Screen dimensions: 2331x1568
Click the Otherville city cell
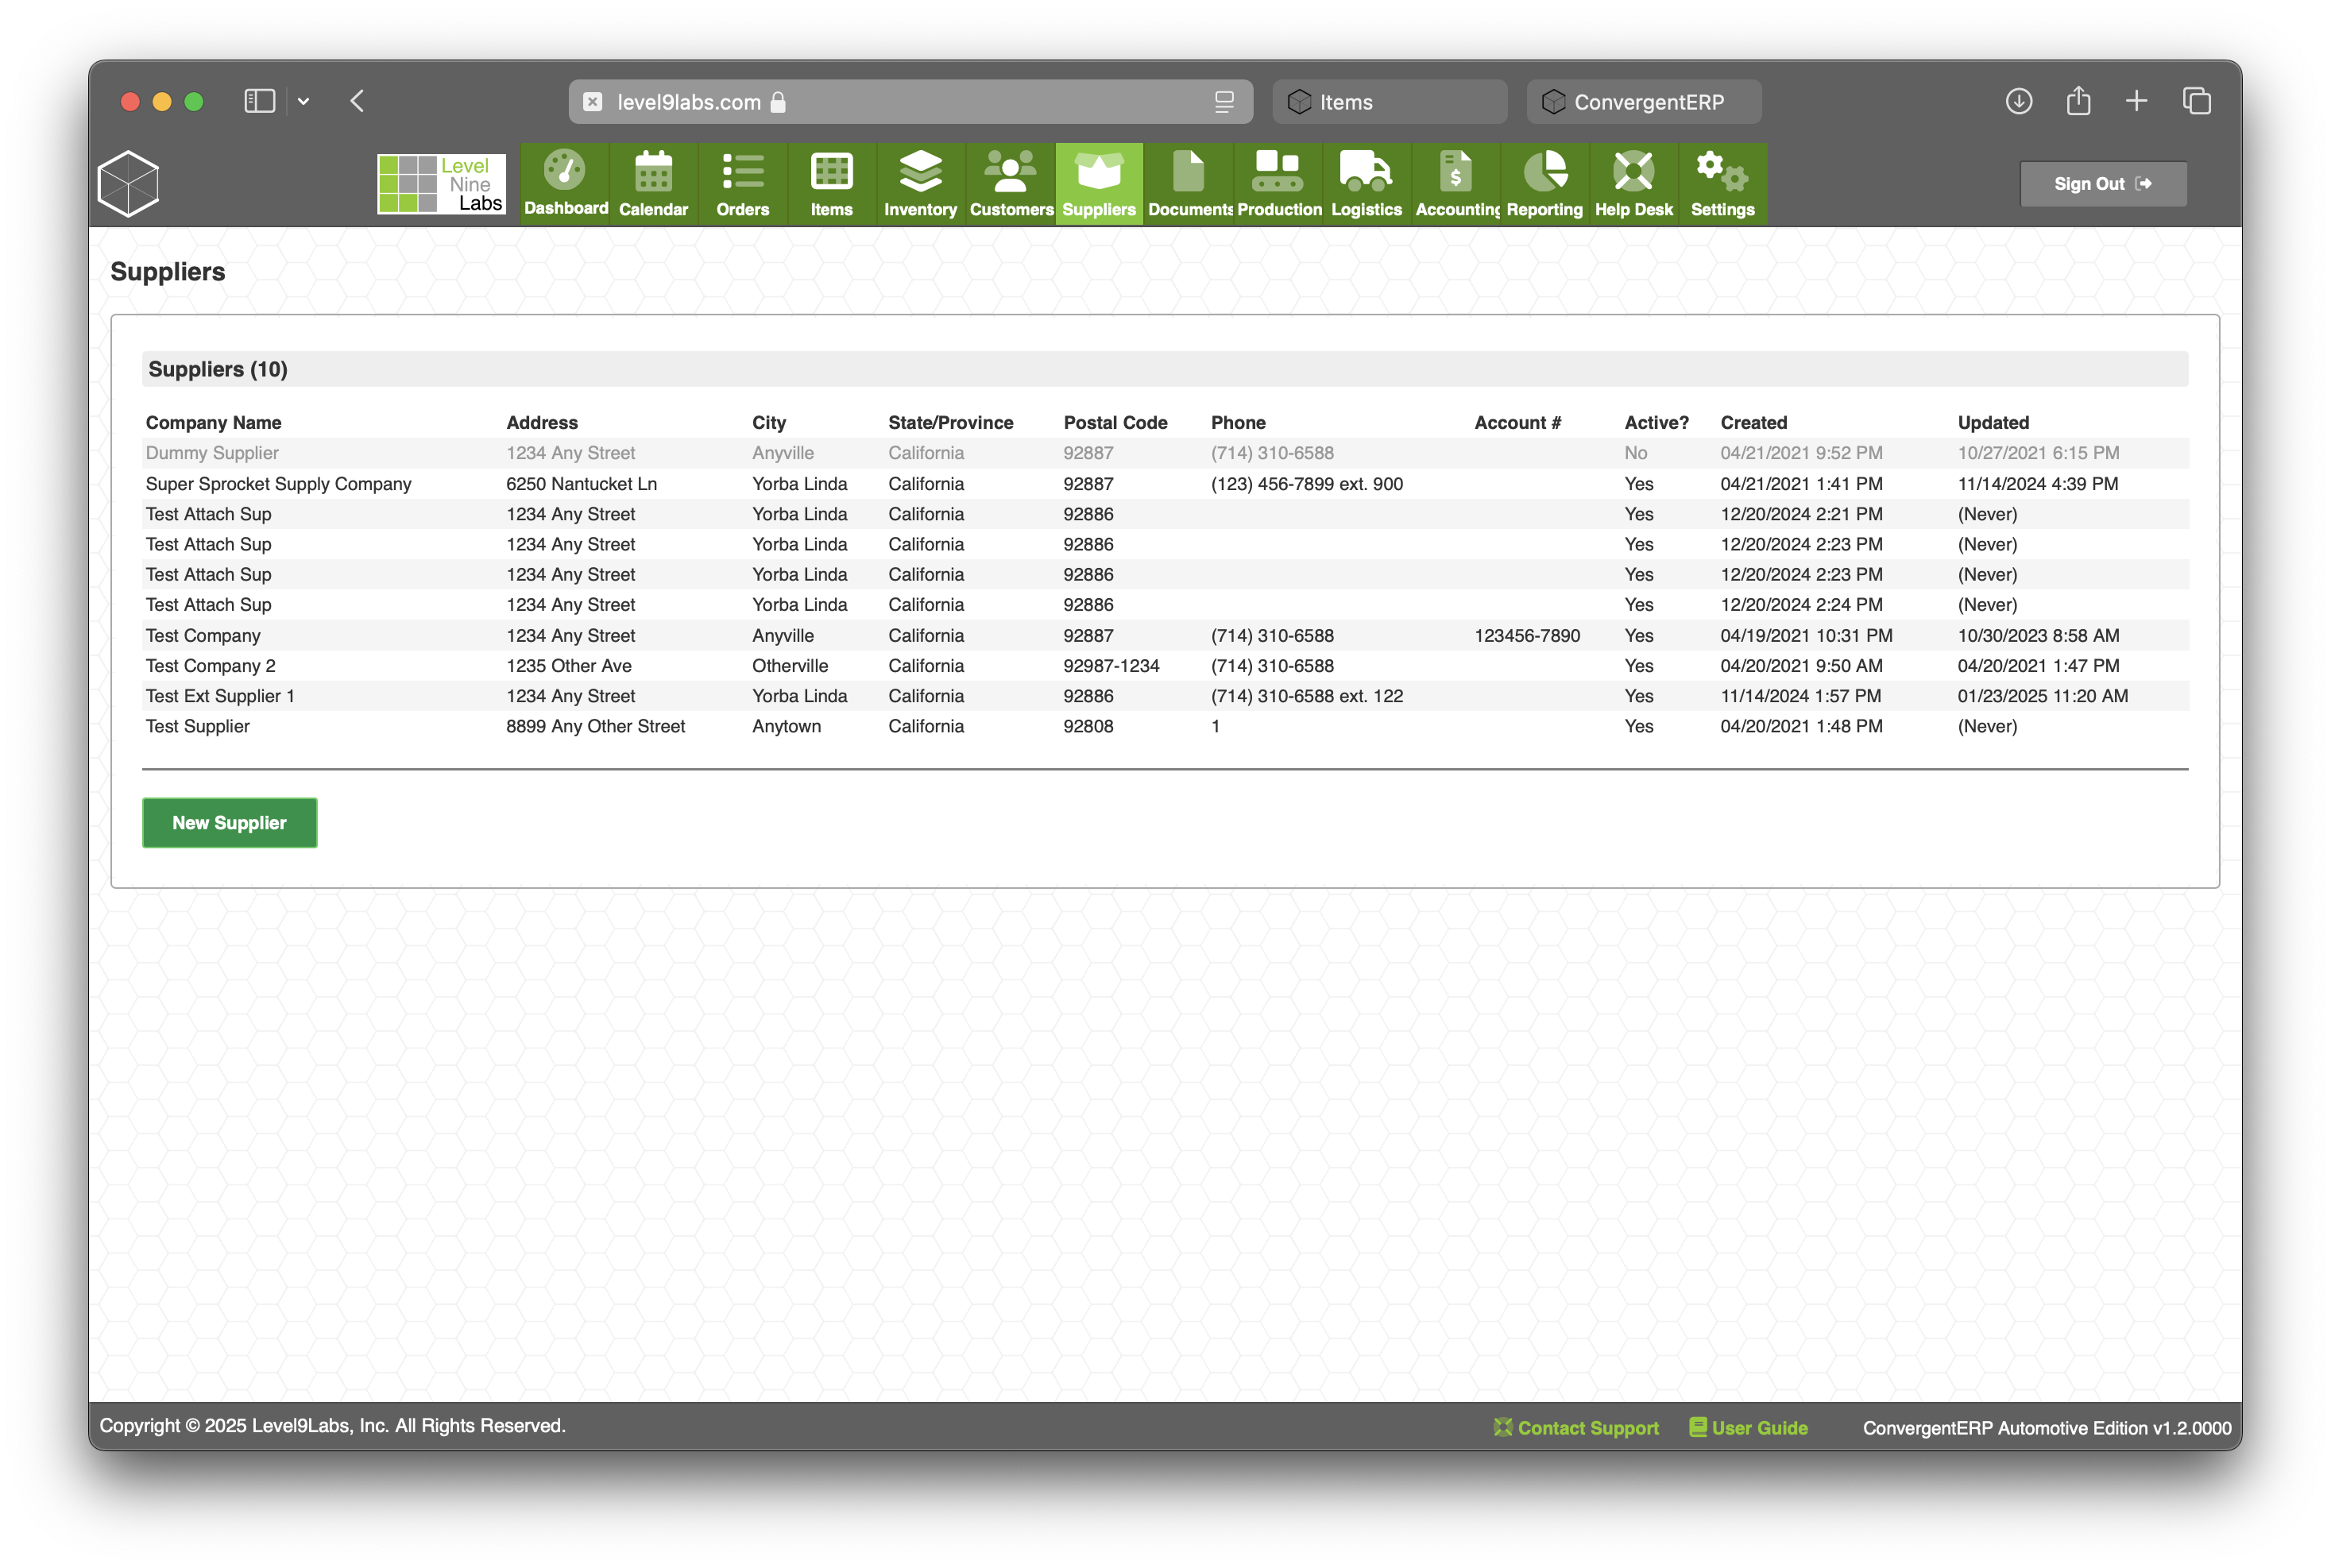pos(790,666)
